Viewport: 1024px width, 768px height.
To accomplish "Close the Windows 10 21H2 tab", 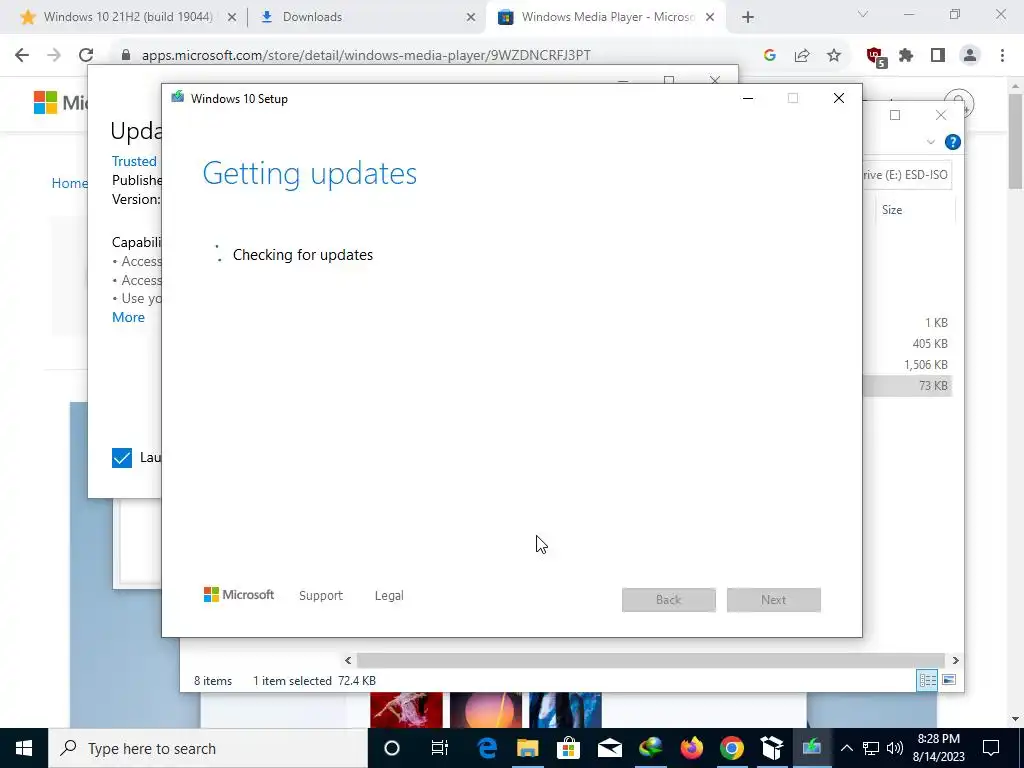I will click(232, 18).
